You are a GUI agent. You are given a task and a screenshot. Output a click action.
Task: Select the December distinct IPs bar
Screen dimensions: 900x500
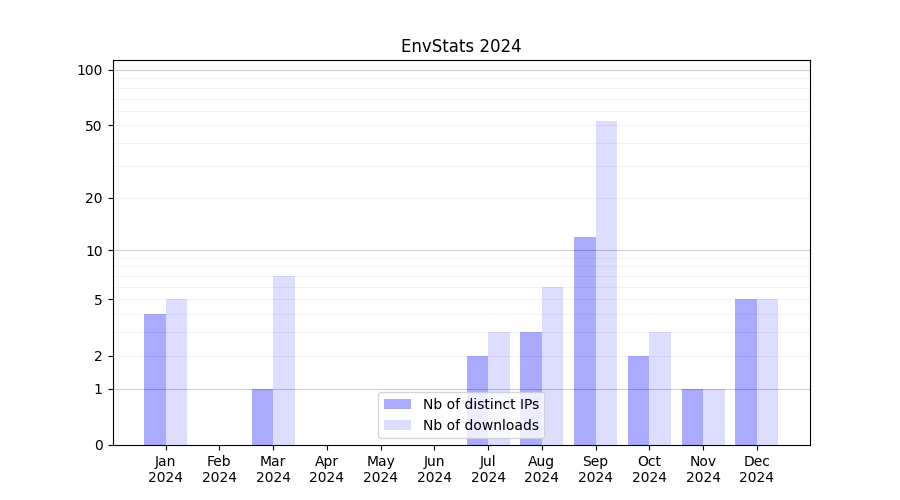[x=746, y=372]
